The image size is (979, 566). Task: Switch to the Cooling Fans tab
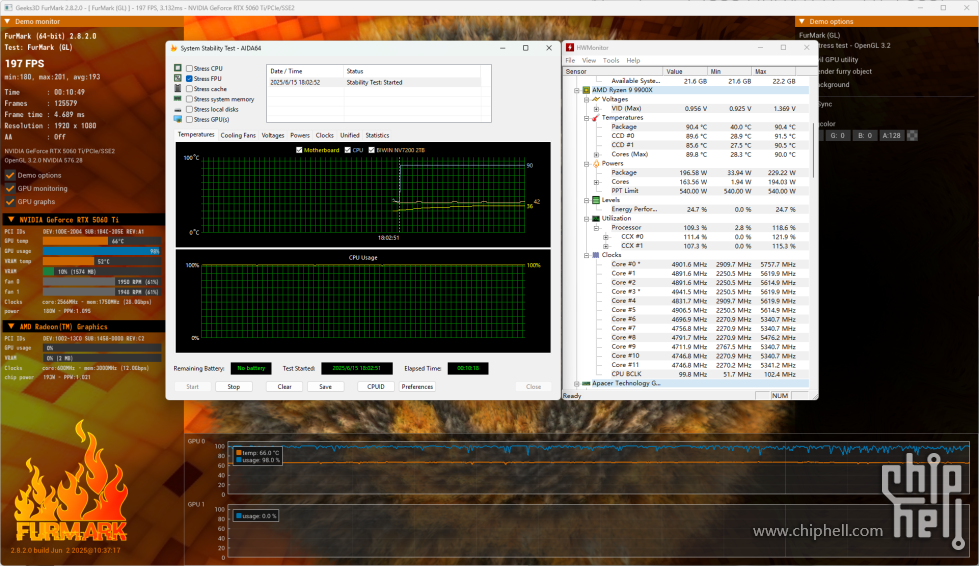pos(238,135)
